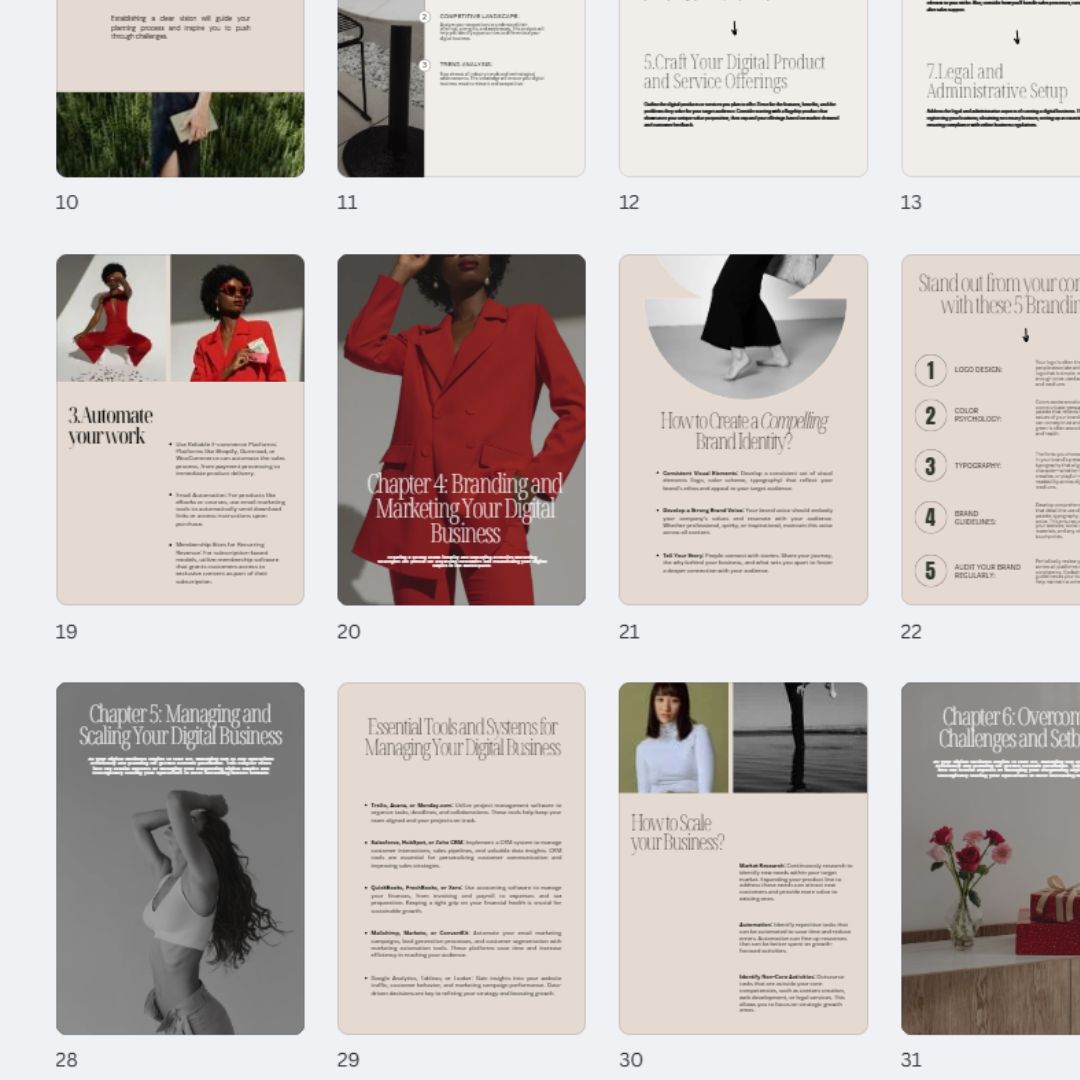
Task: Click the page number 12 label
Action: tap(629, 202)
